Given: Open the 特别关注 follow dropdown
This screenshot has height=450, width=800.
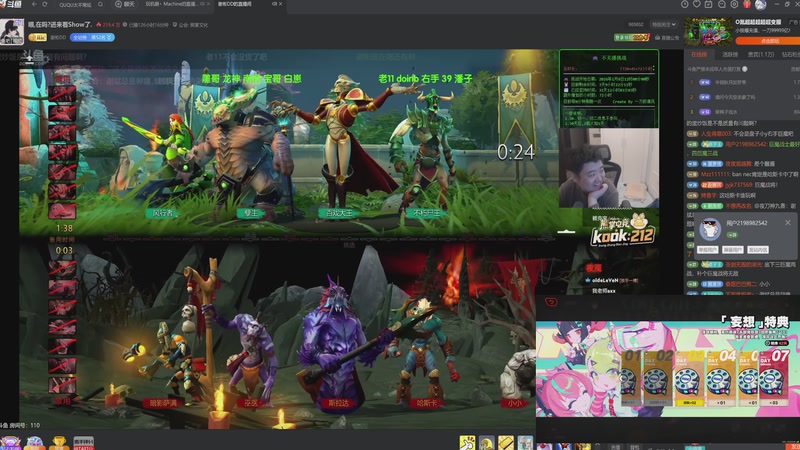Looking at the screenshot, I should [663, 24].
